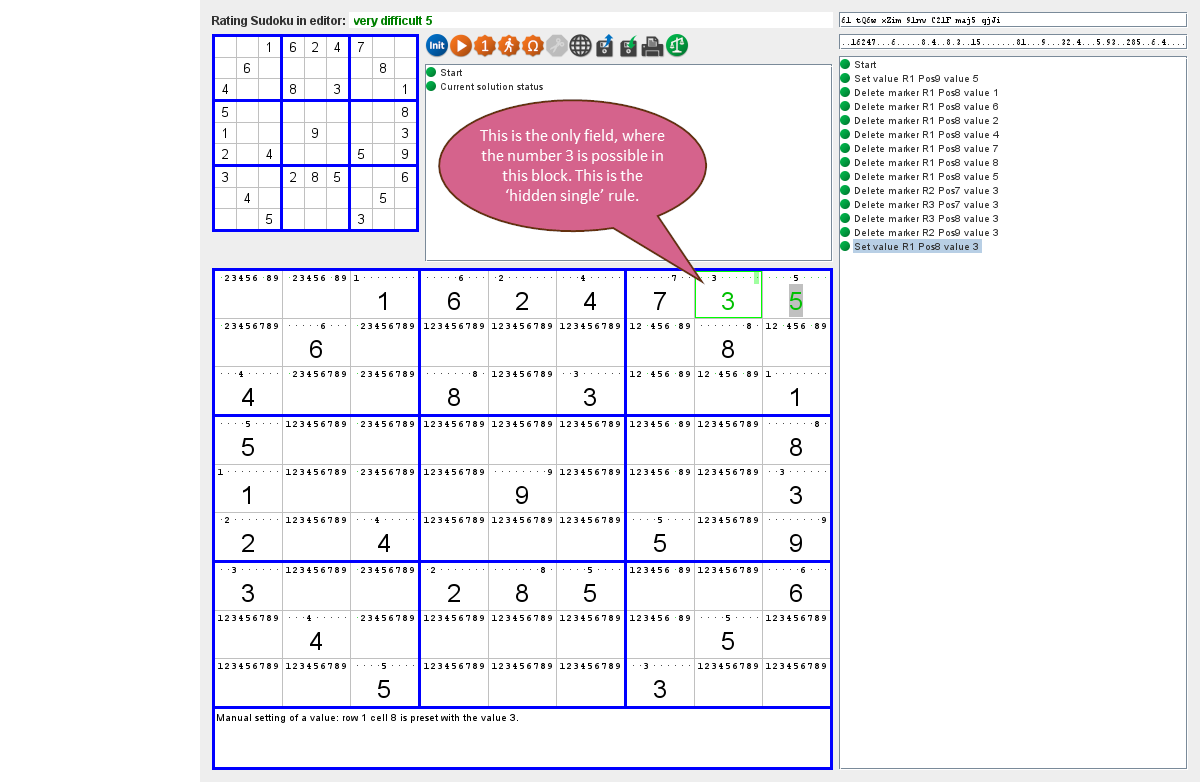Viewport: 1200px width, 782px height.
Task: Click main grid row 2 cell with 6
Action: pos(316,342)
